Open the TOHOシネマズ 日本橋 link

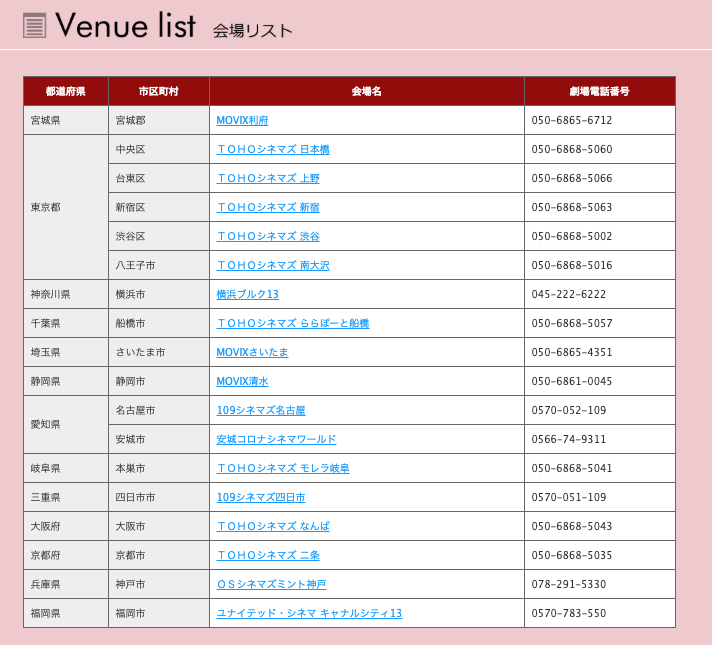pyautogui.click(x=273, y=149)
